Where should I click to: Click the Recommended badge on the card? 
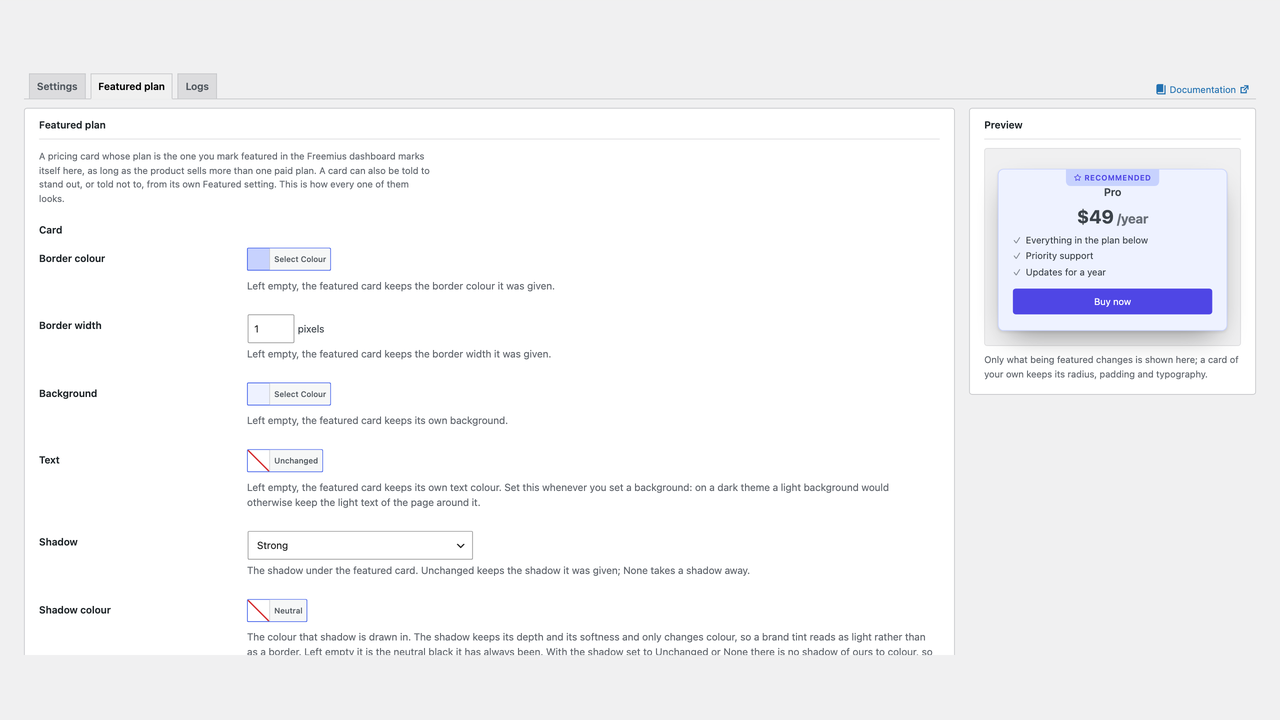pyautogui.click(x=1112, y=178)
